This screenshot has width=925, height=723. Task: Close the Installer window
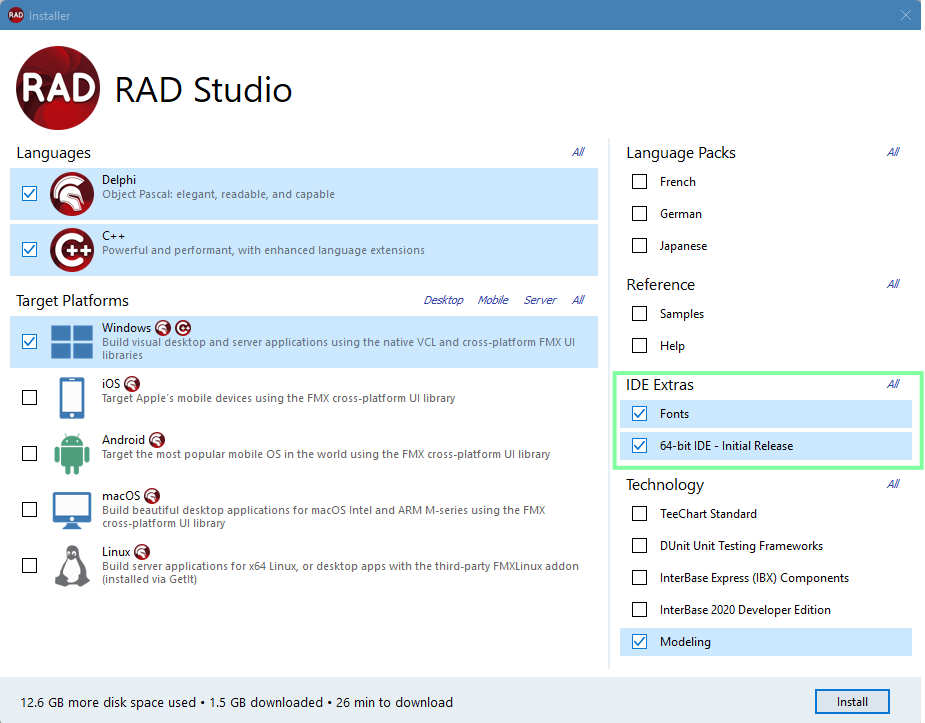[x=906, y=15]
